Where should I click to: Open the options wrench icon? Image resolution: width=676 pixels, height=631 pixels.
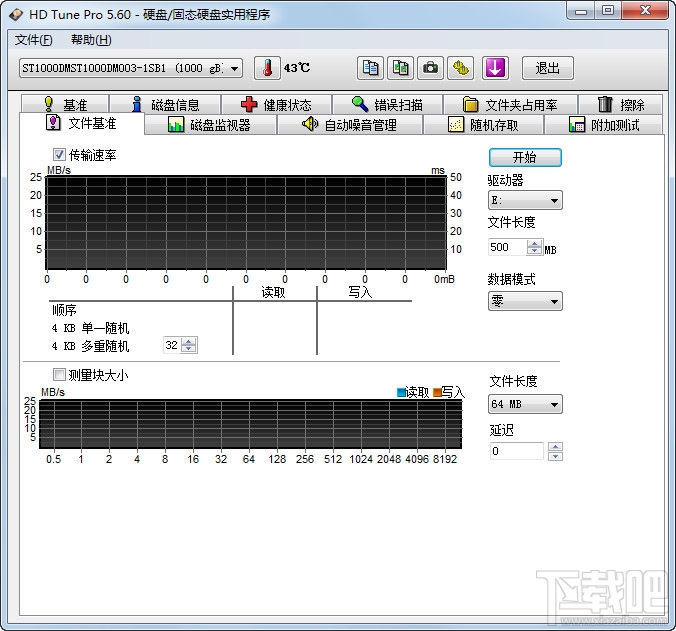[460, 68]
